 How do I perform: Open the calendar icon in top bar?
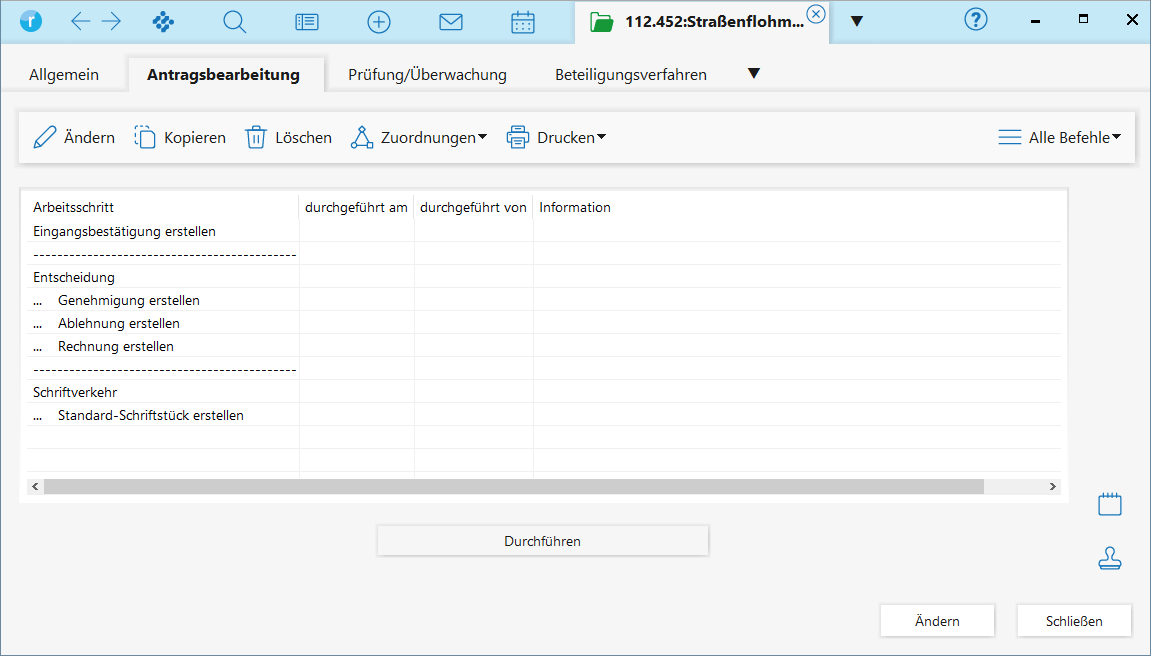click(523, 21)
